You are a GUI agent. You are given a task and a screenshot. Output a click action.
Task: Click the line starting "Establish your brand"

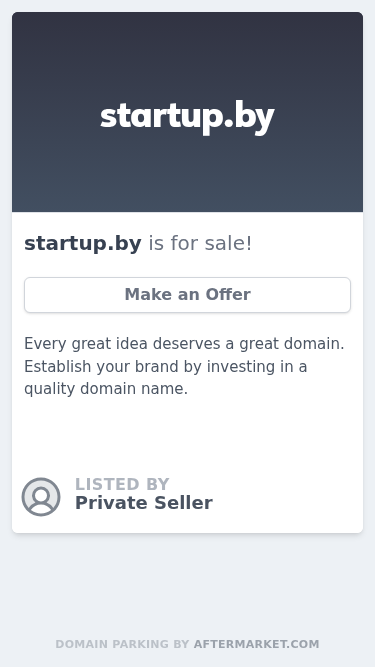click(x=165, y=366)
